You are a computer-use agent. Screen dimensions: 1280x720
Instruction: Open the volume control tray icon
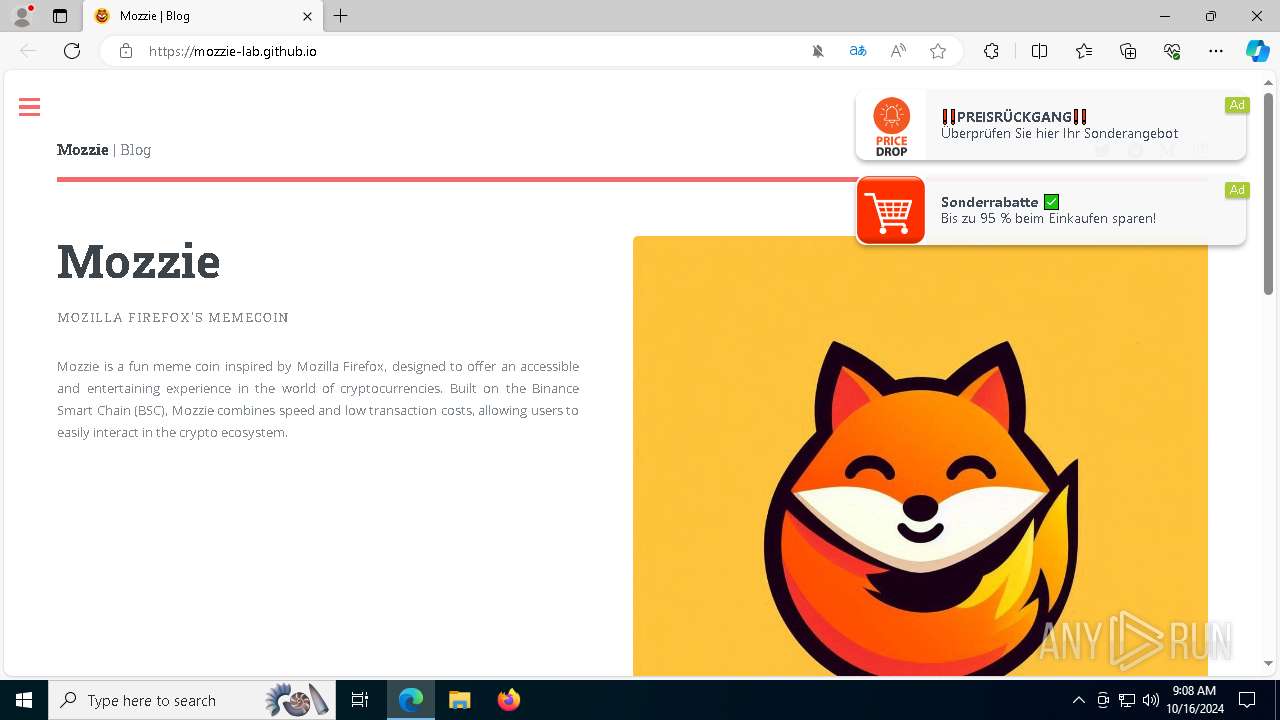coord(1150,700)
